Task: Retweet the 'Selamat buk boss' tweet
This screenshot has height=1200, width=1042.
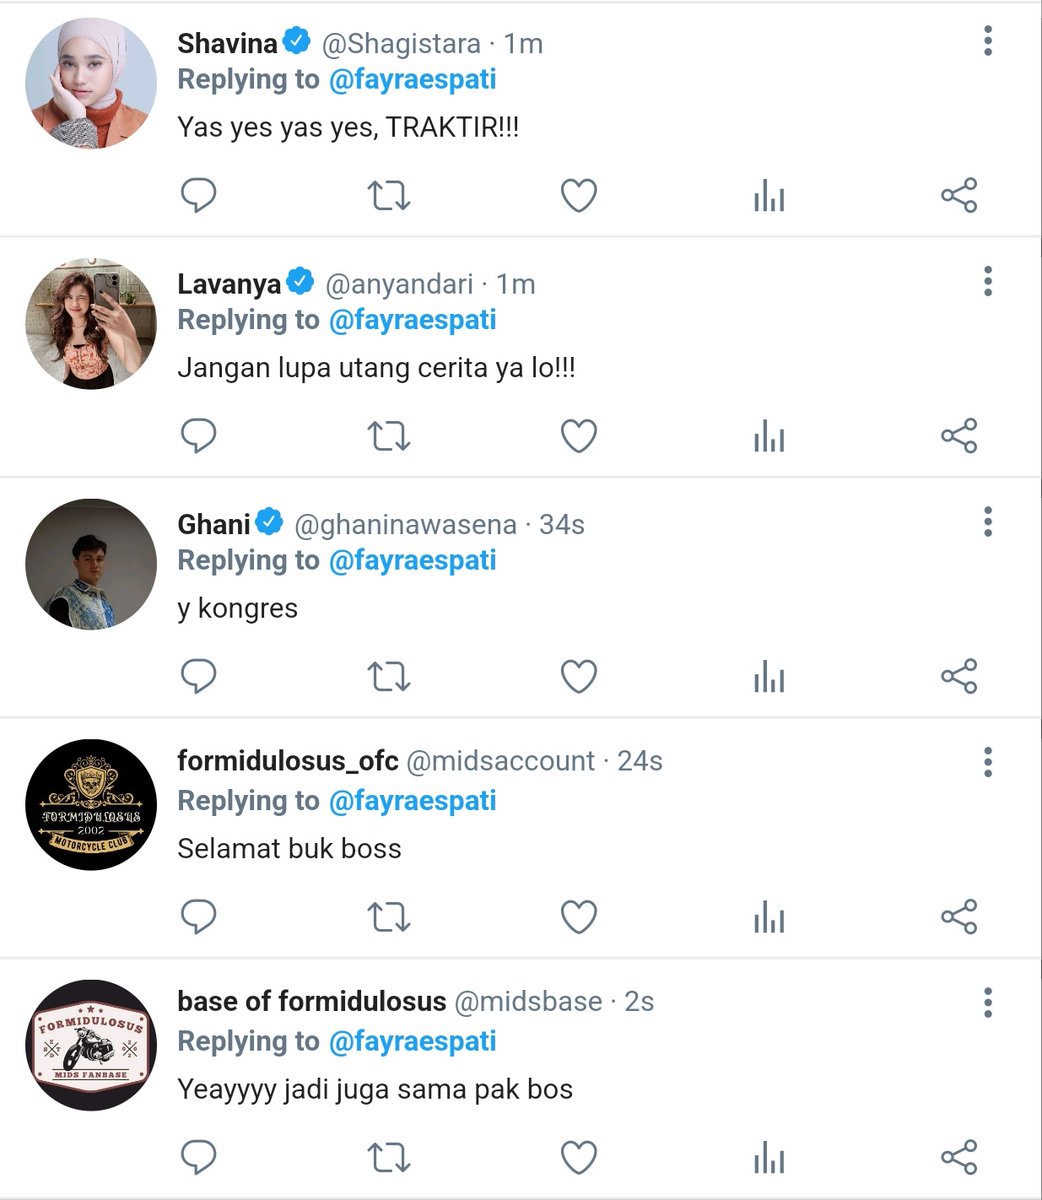Action: click(x=388, y=917)
